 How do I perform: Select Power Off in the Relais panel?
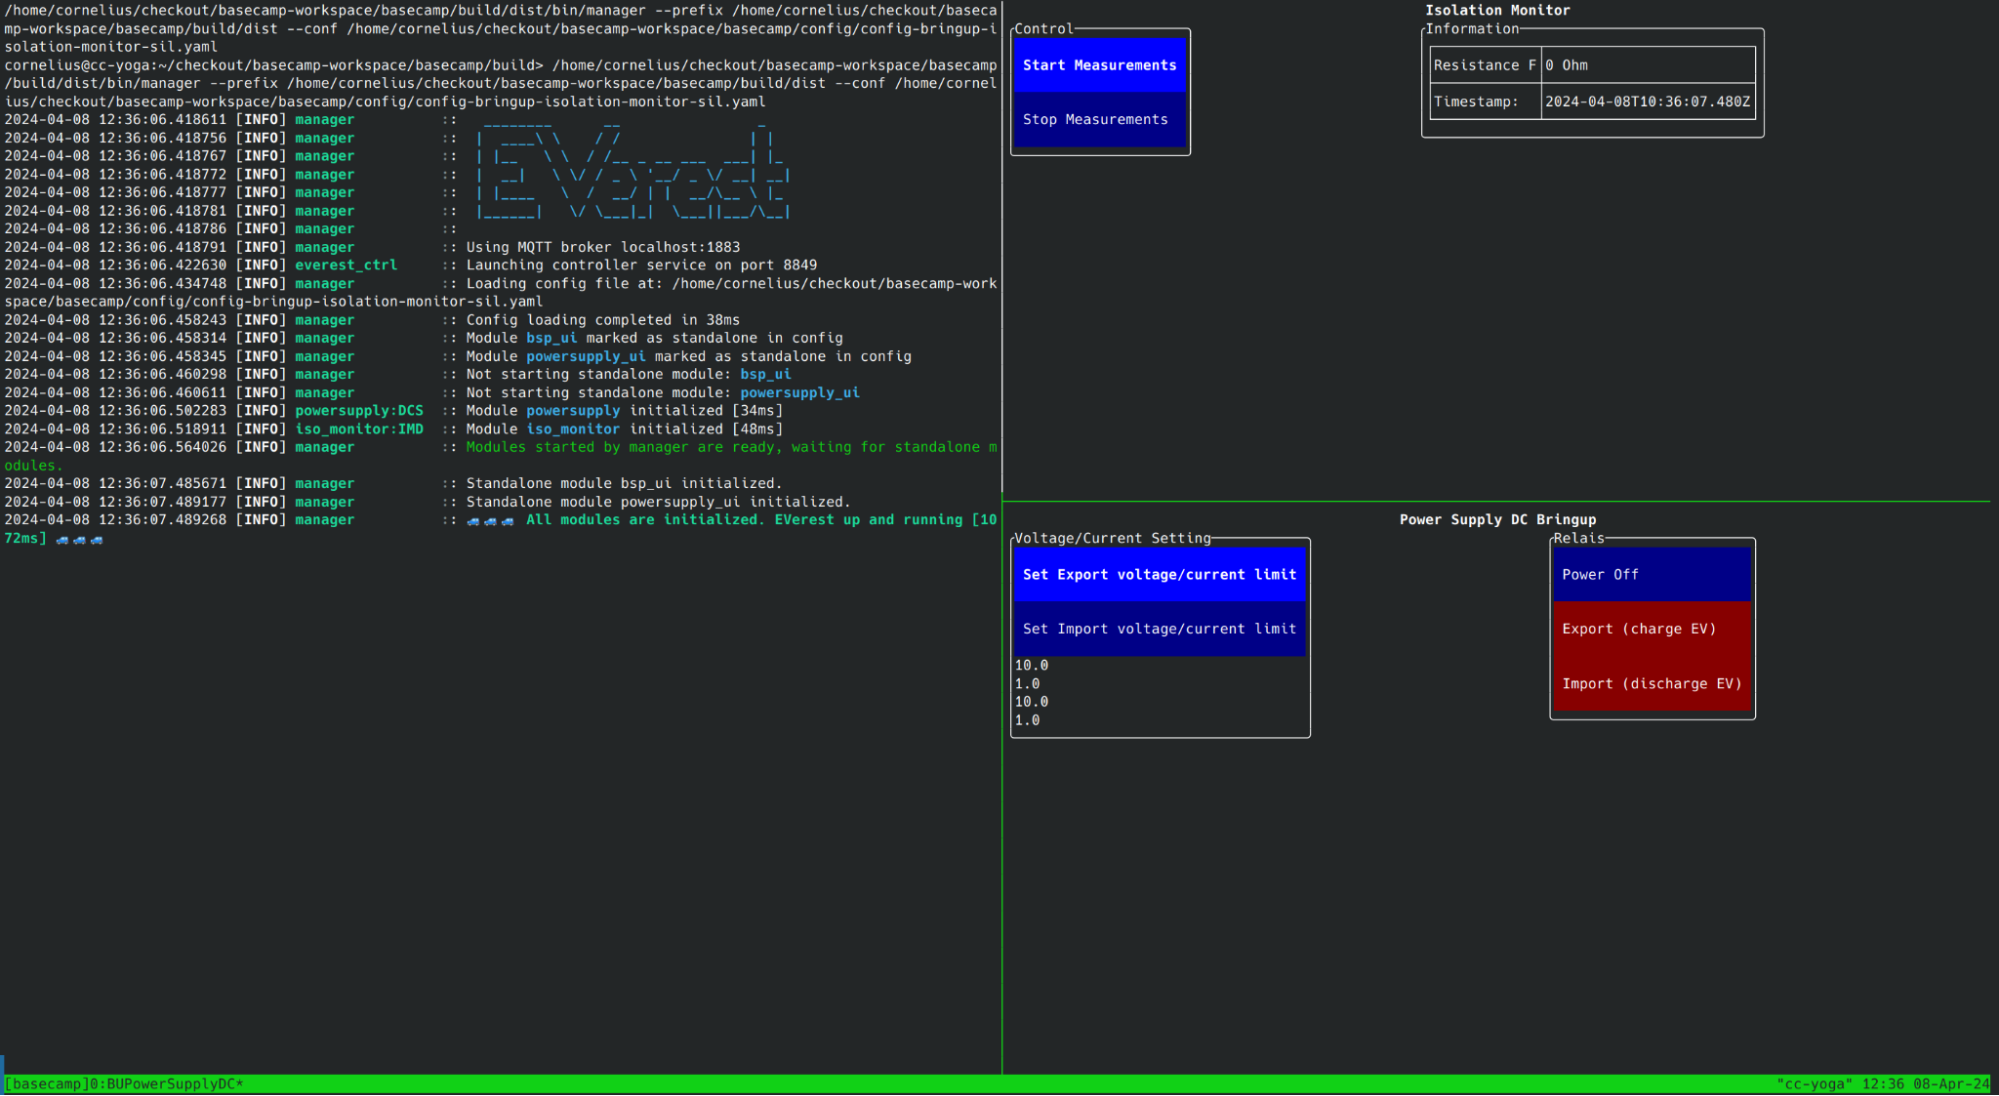click(x=1650, y=574)
